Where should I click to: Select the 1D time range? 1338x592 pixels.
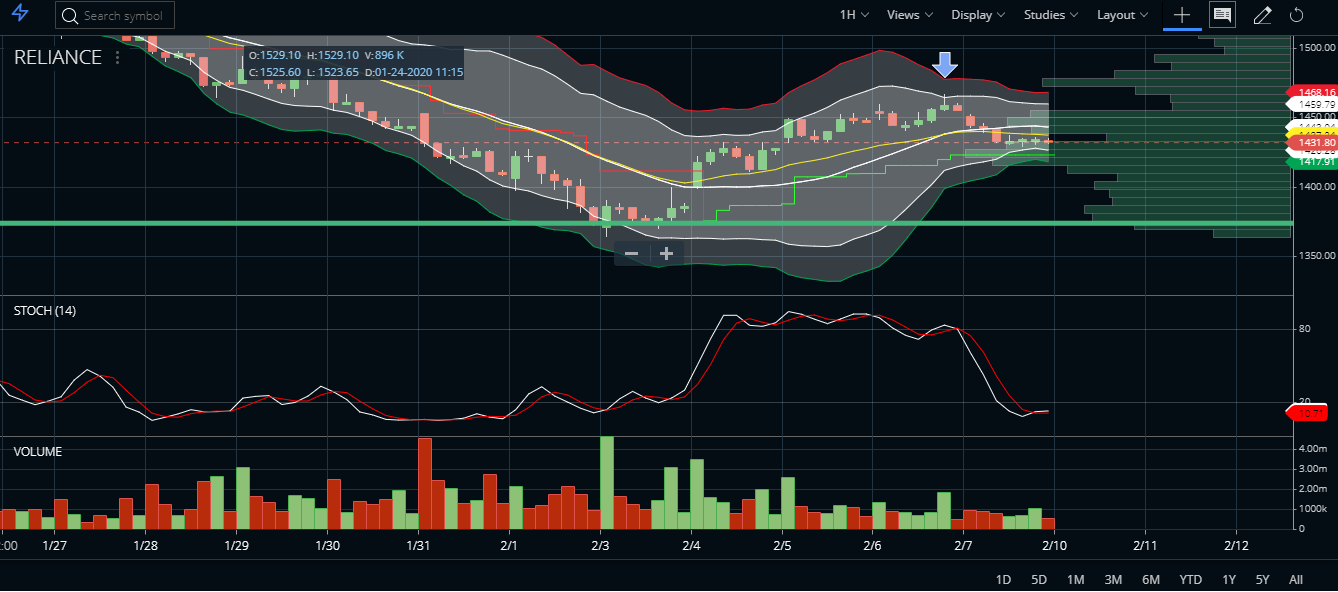pyautogui.click(x=1004, y=579)
